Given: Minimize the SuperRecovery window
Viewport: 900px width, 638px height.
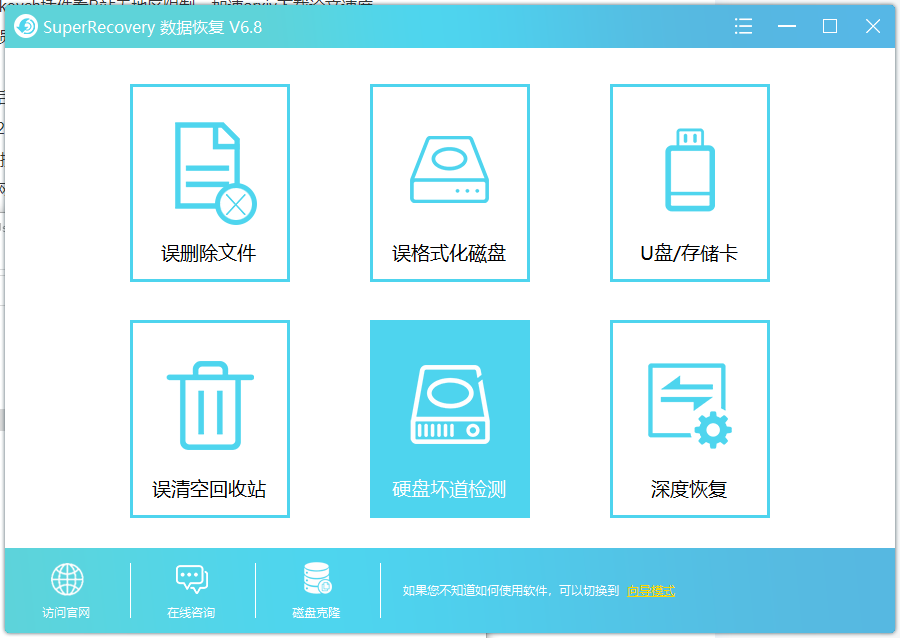Looking at the screenshot, I should click(786, 26).
